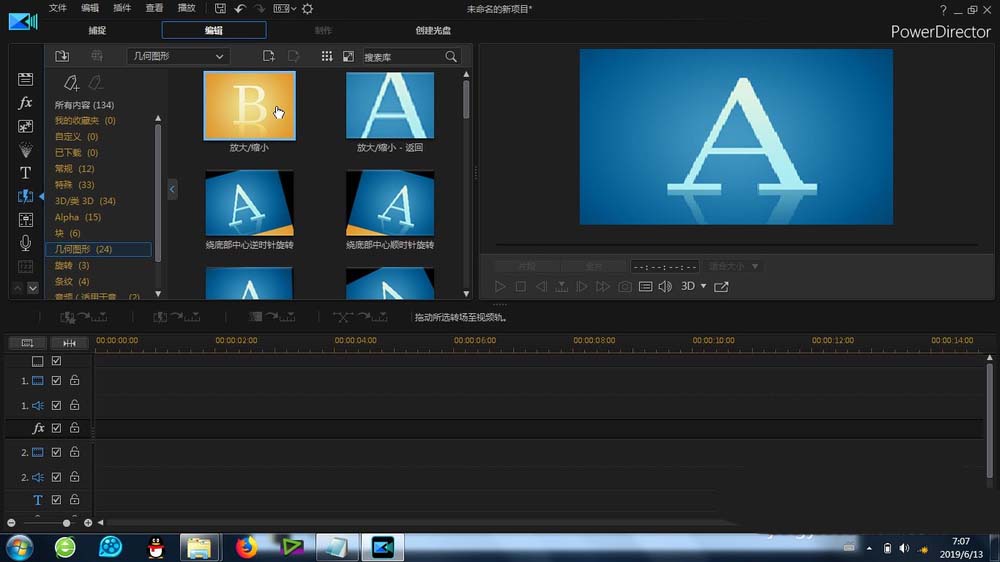The width and height of the screenshot is (1000, 562).
Task: Click the timeline zoom slider handle
Action: point(67,523)
